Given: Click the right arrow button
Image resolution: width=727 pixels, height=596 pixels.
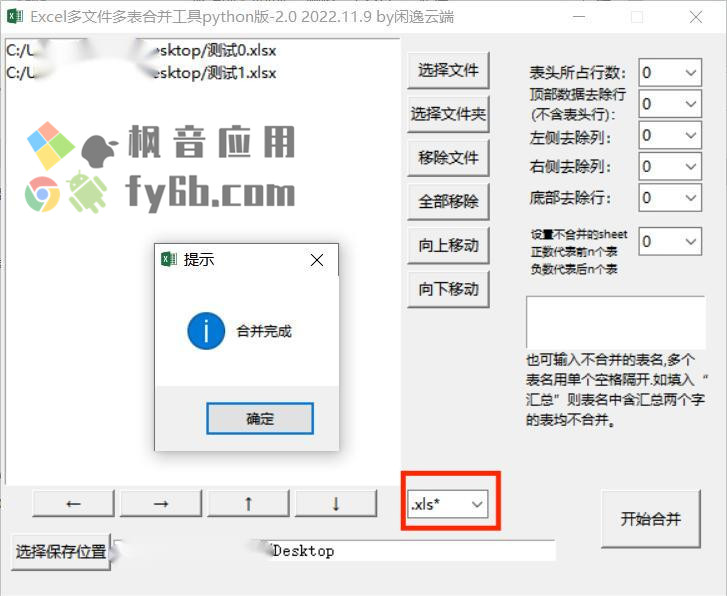Looking at the screenshot, I should (161, 503).
